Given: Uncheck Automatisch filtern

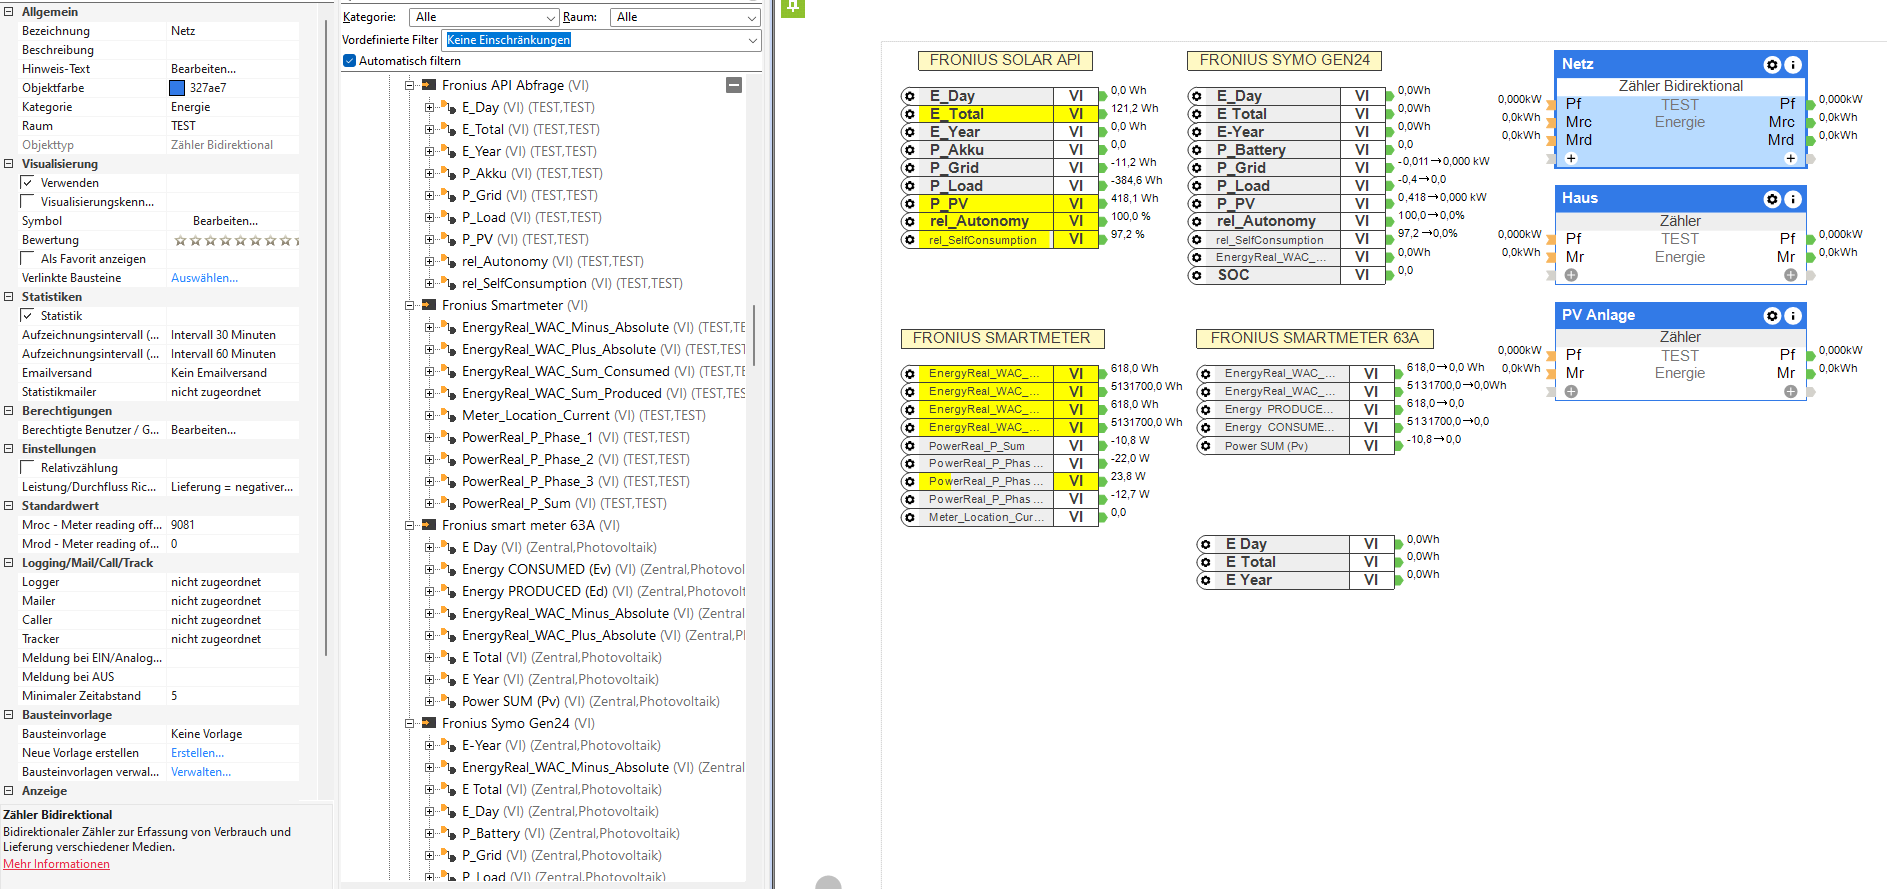Looking at the screenshot, I should (349, 61).
